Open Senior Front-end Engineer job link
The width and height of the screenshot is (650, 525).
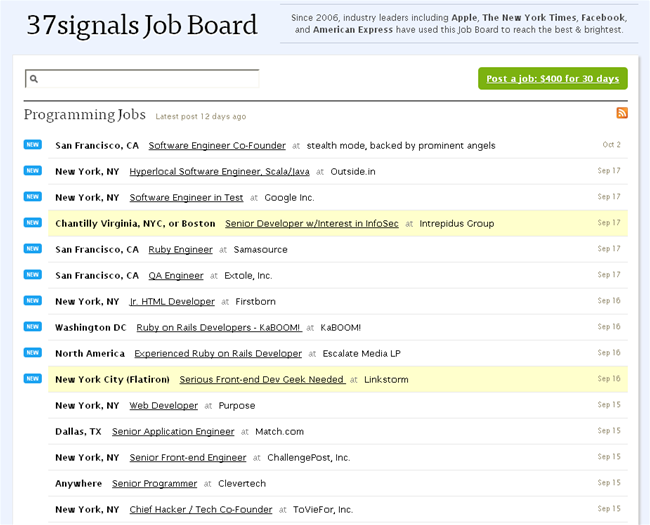tap(188, 457)
